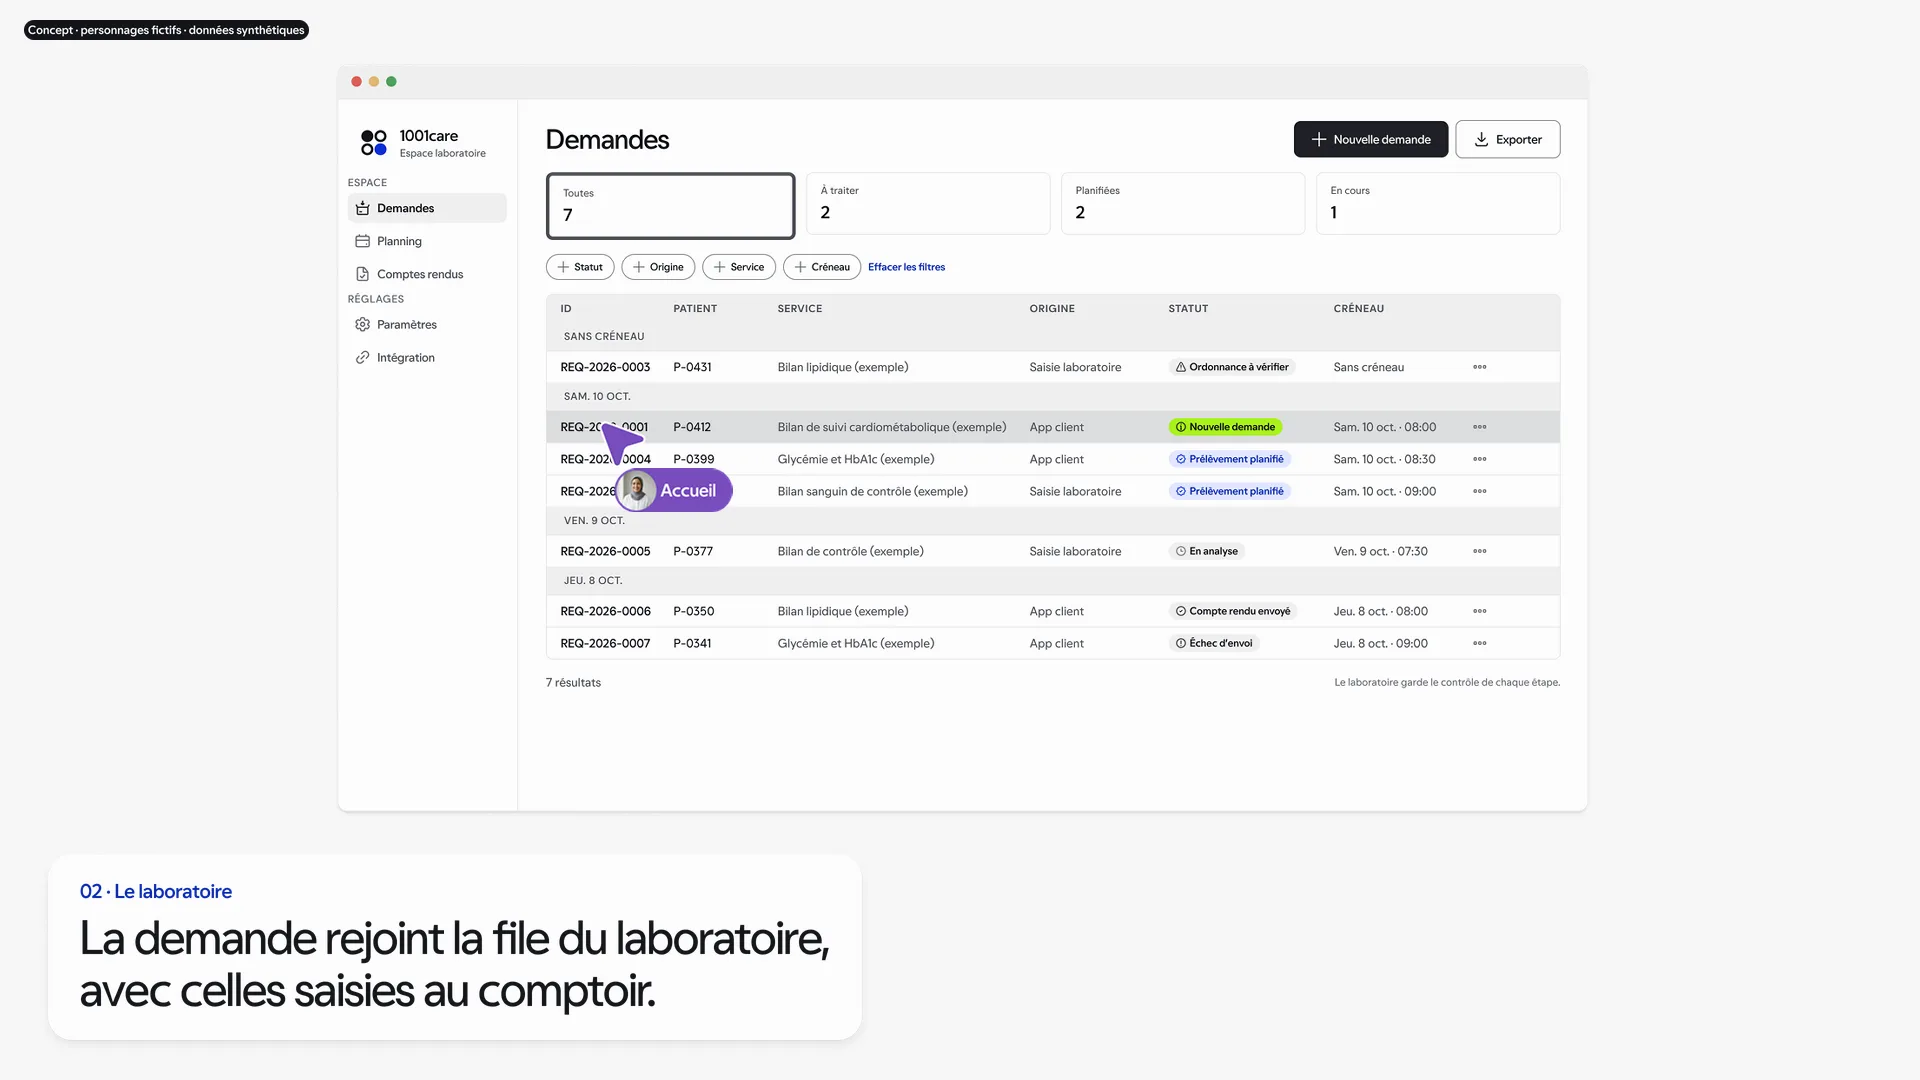Click request ID REQ-2026-0007
This screenshot has width=1920, height=1080.
click(605, 643)
